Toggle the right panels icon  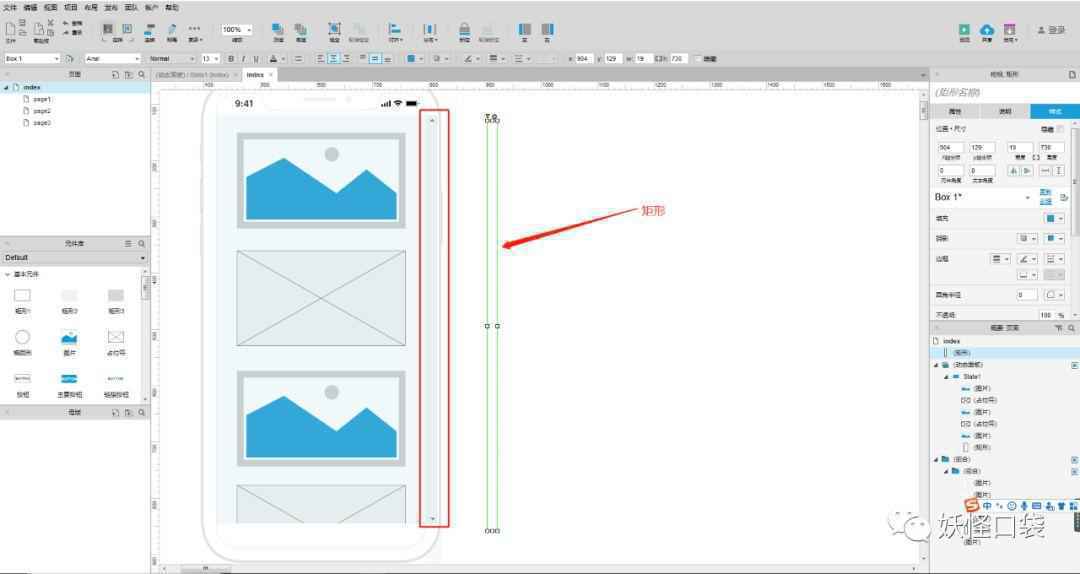[548, 29]
